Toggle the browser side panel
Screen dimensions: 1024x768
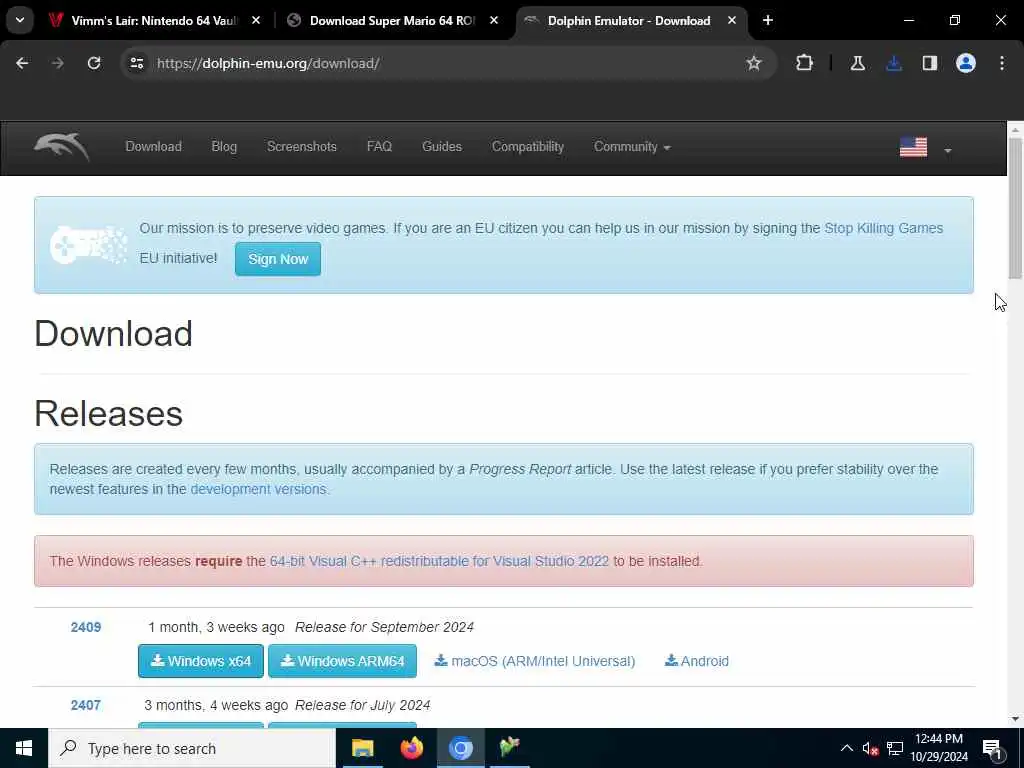click(930, 63)
